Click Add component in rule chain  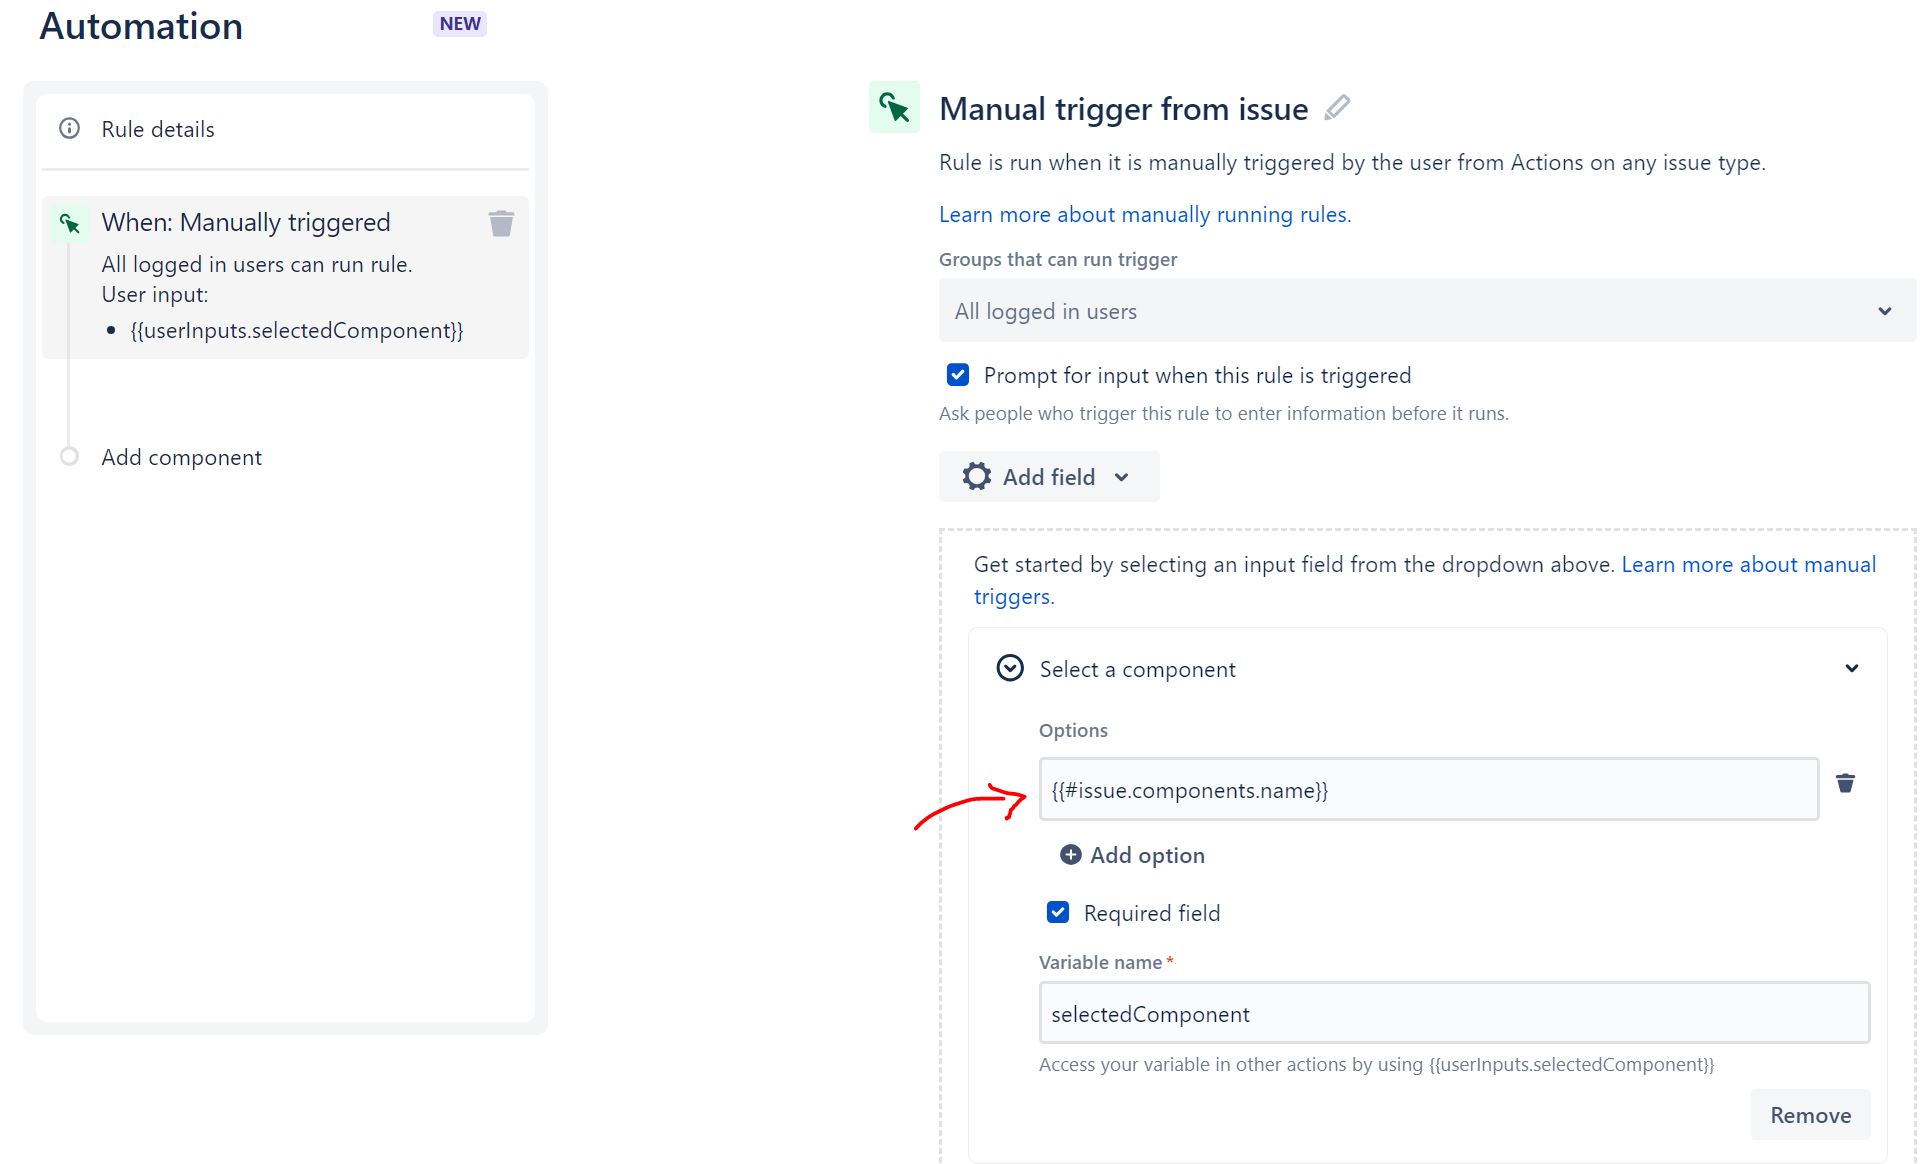(181, 457)
